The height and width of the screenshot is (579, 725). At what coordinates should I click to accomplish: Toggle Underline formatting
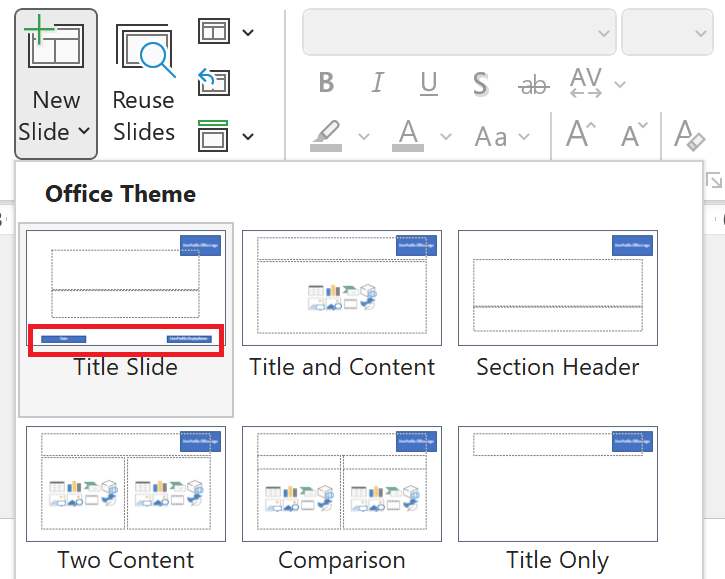click(429, 84)
